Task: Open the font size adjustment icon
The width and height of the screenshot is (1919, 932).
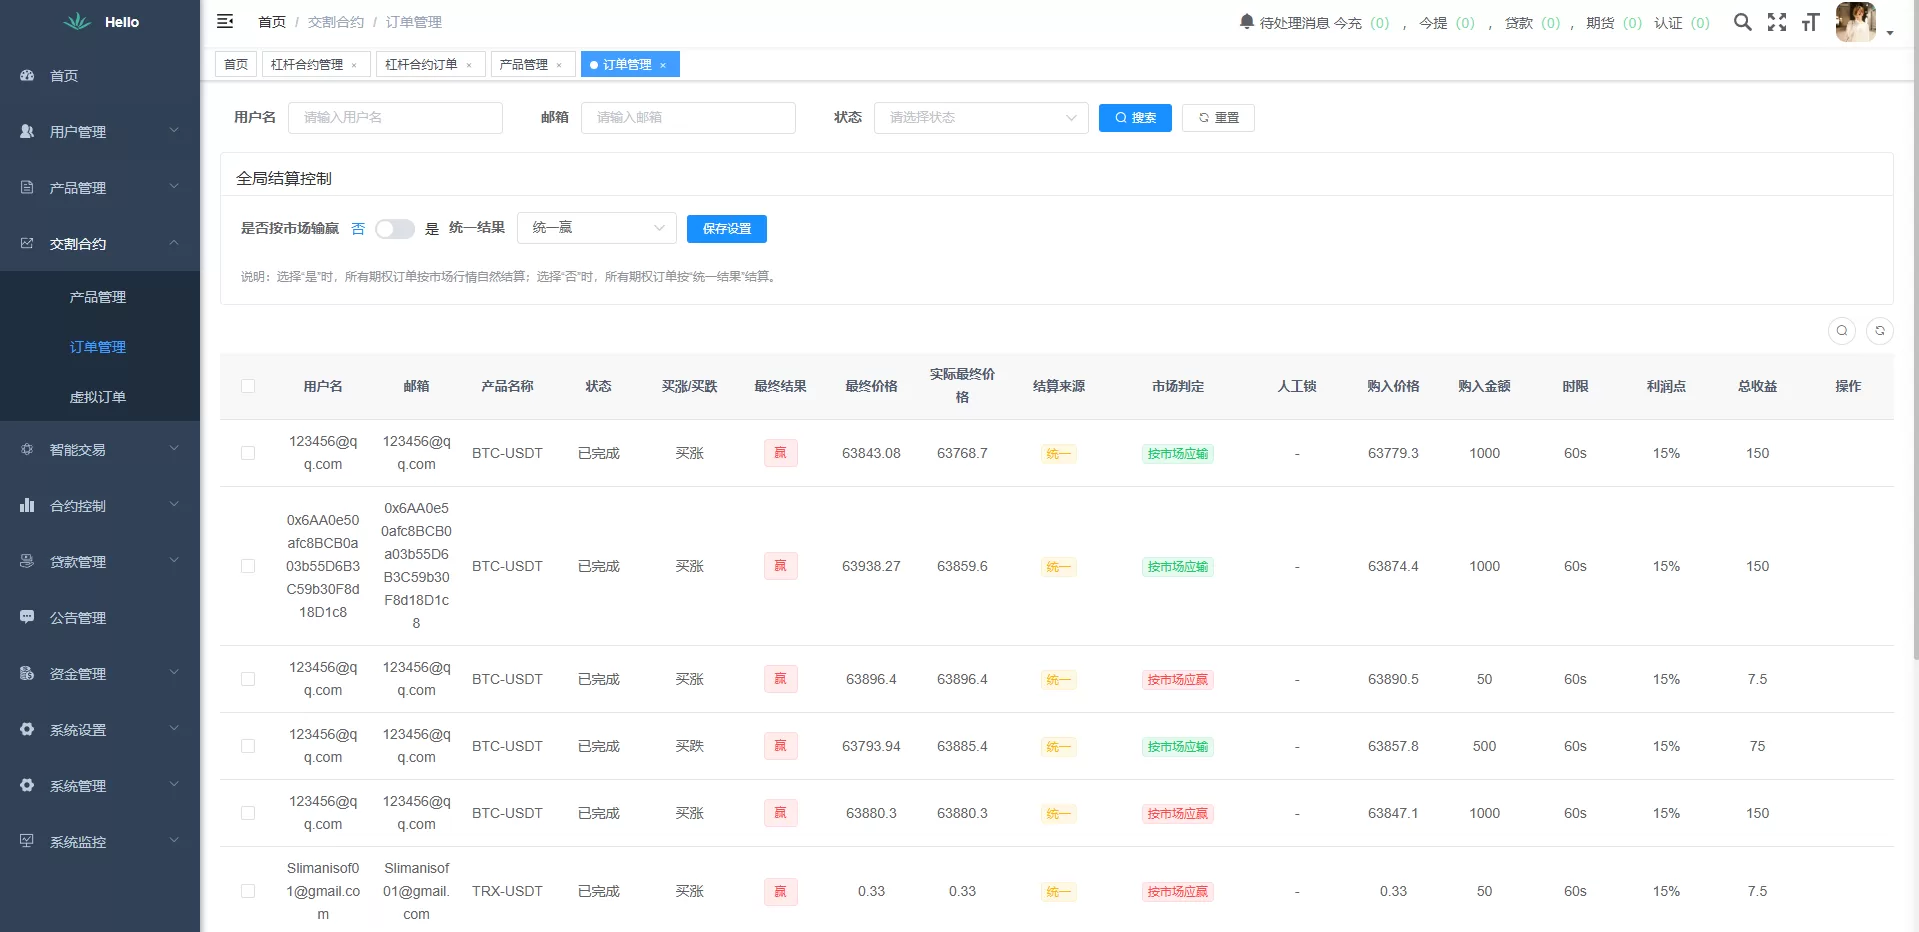Action: (1810, 22)
